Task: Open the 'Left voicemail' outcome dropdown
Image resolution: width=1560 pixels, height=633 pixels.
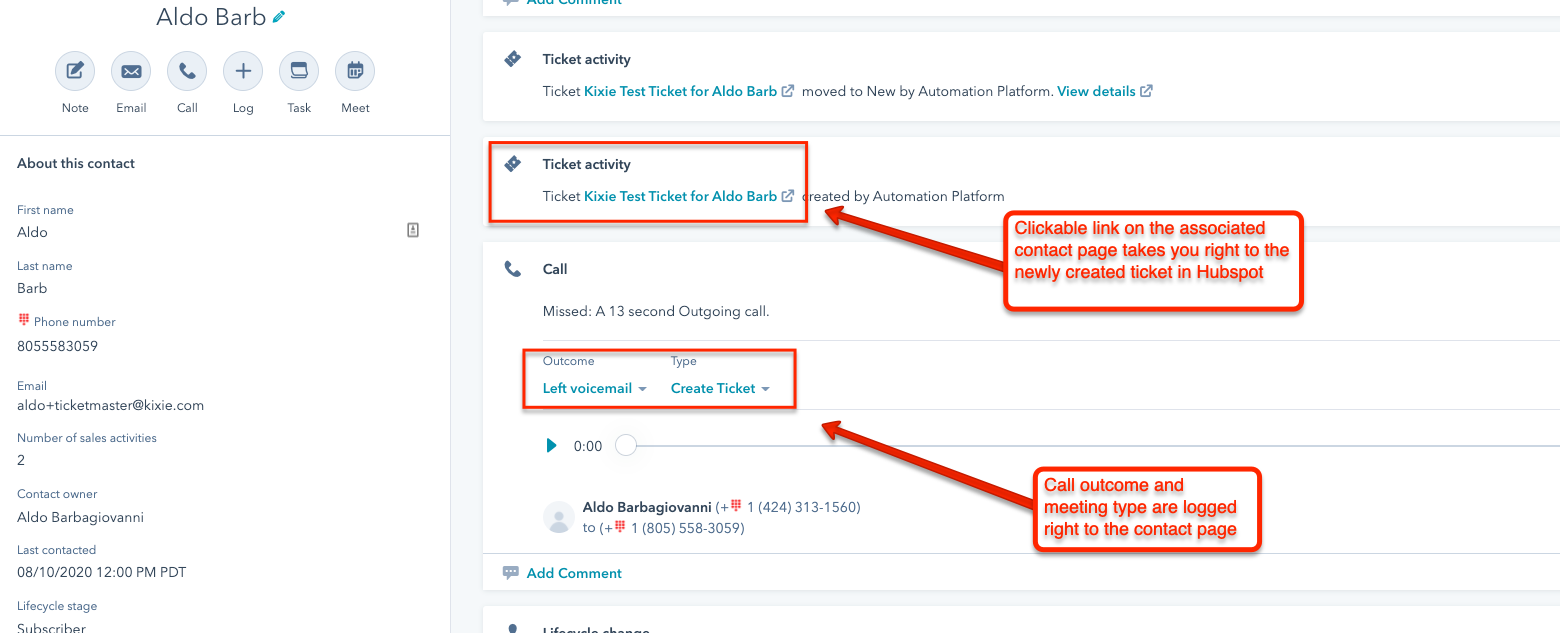Action: [x=595, y=388]
